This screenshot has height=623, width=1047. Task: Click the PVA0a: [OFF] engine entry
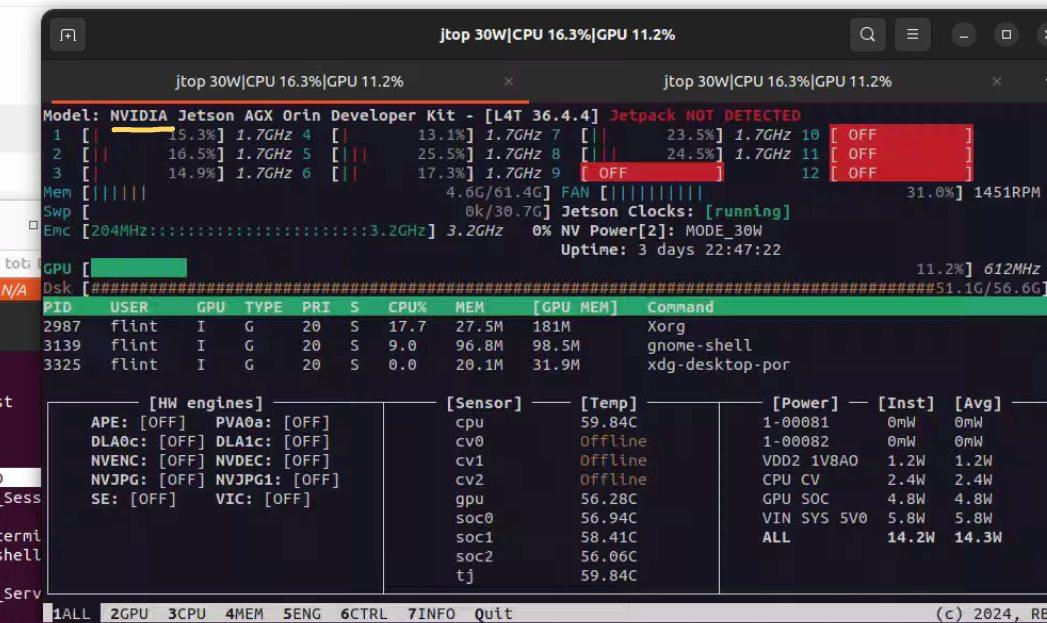click(x=272, y=423)
